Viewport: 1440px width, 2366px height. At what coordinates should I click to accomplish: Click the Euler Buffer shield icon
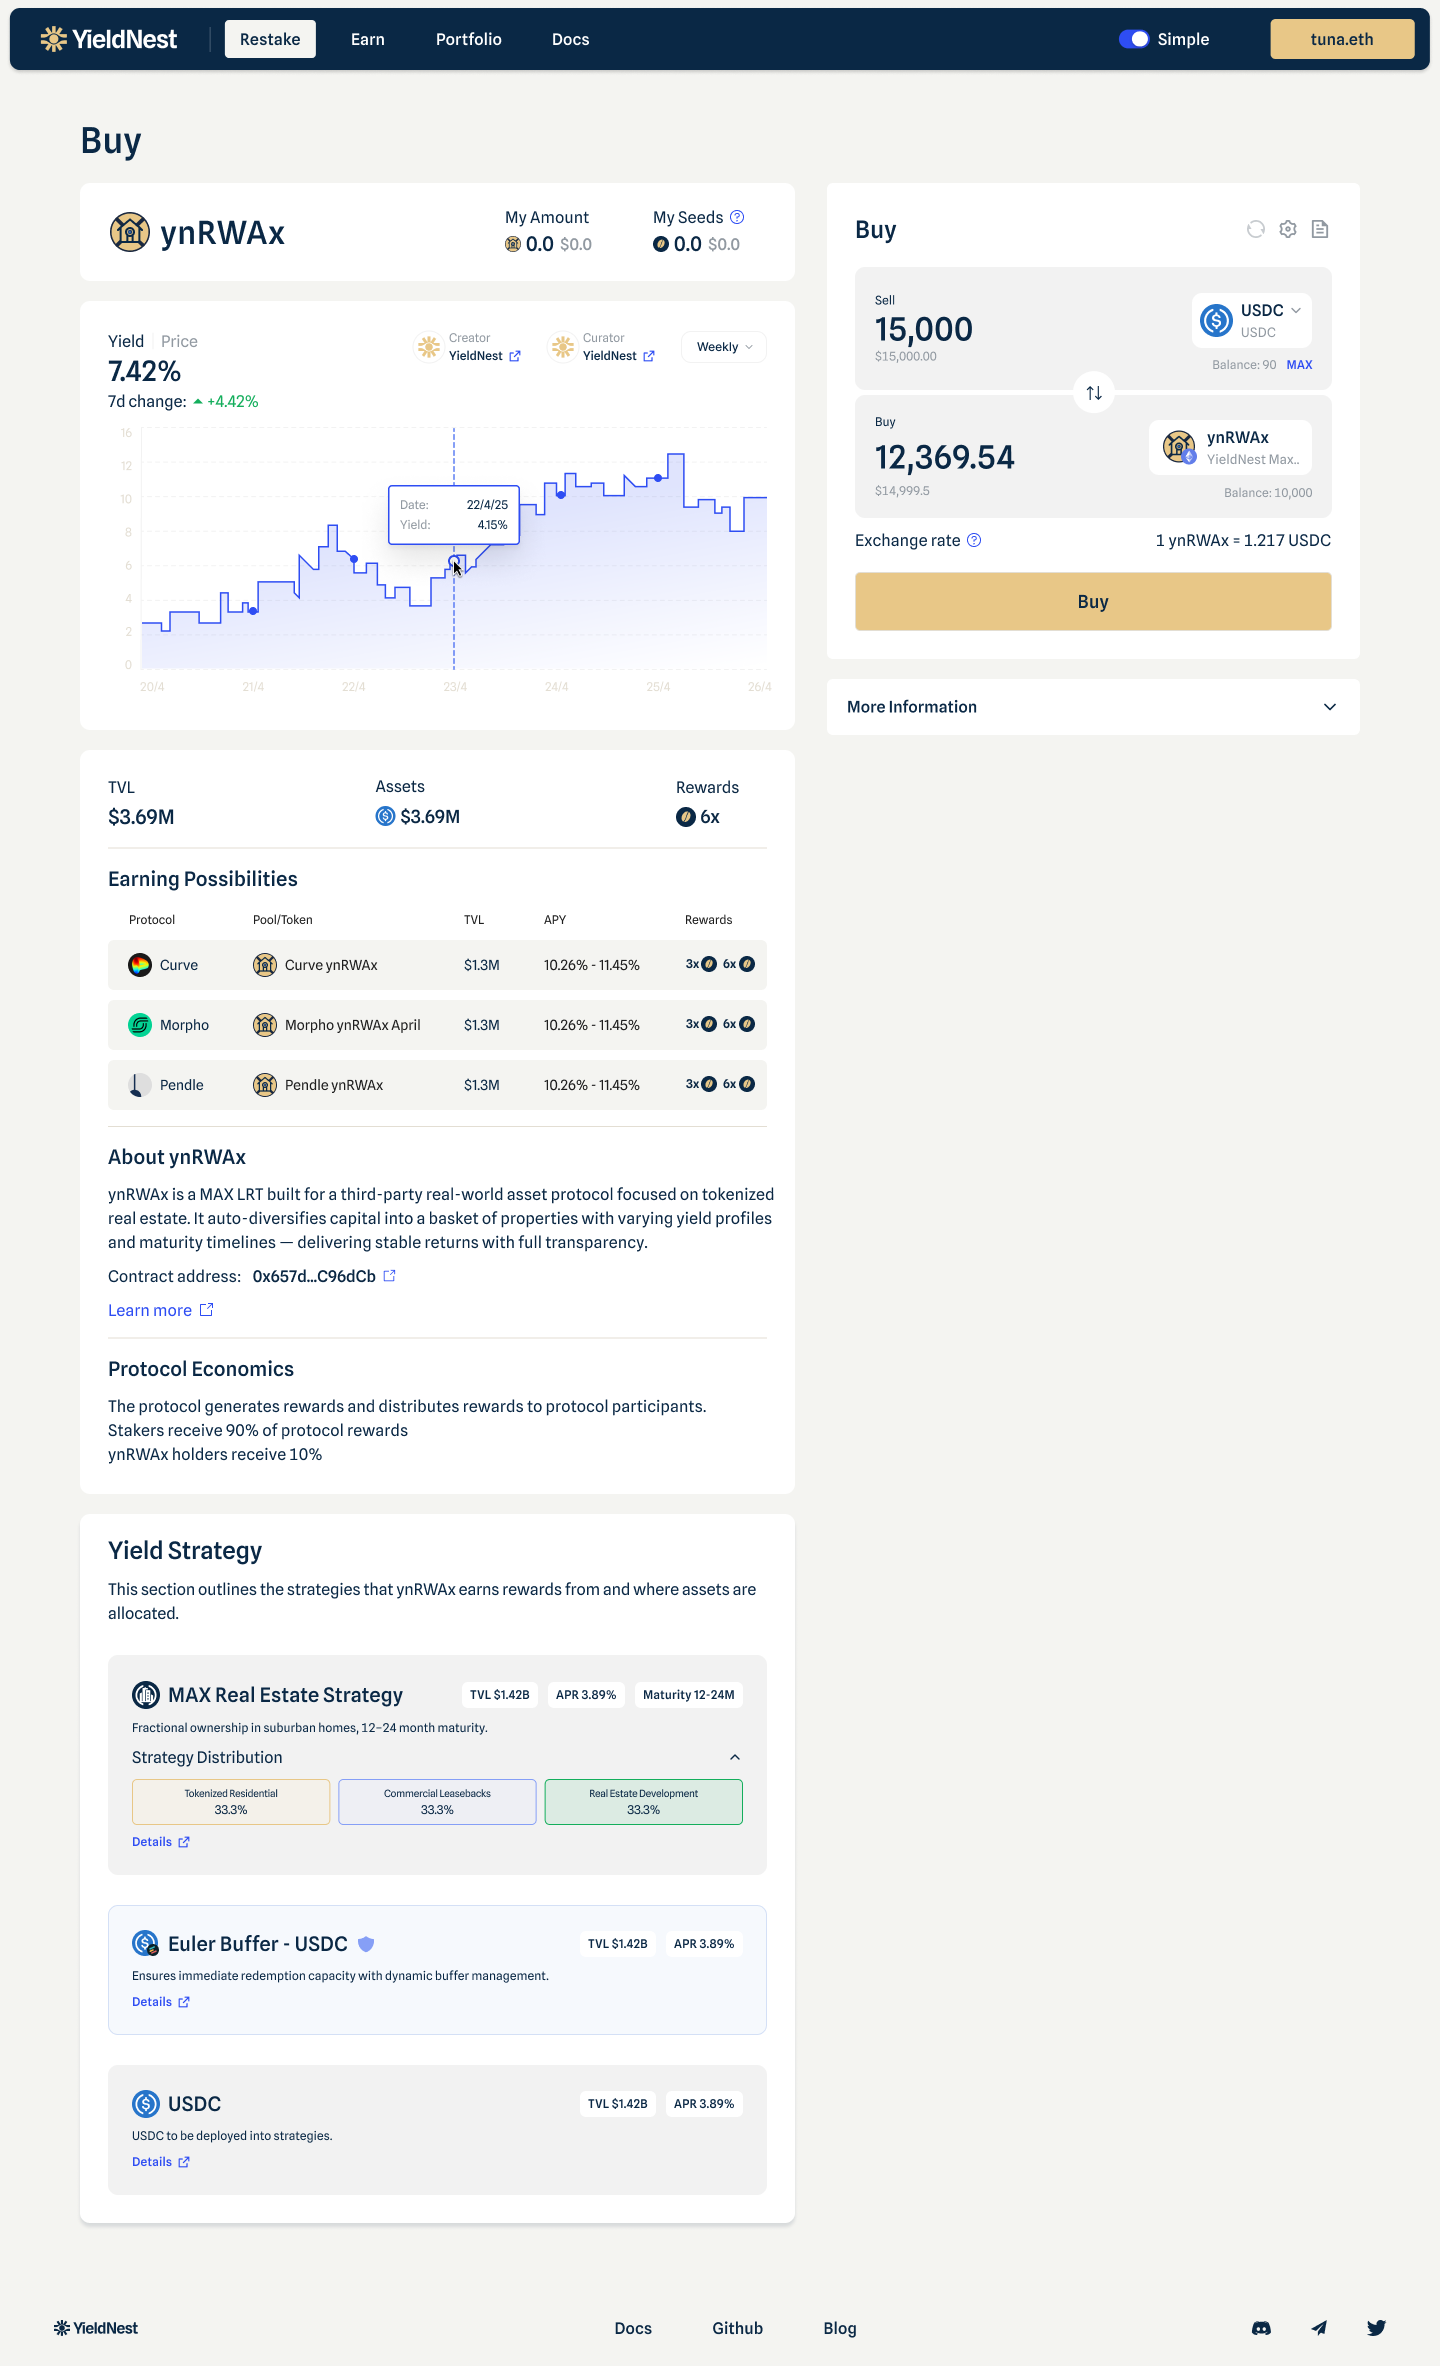click(366, 1944)
